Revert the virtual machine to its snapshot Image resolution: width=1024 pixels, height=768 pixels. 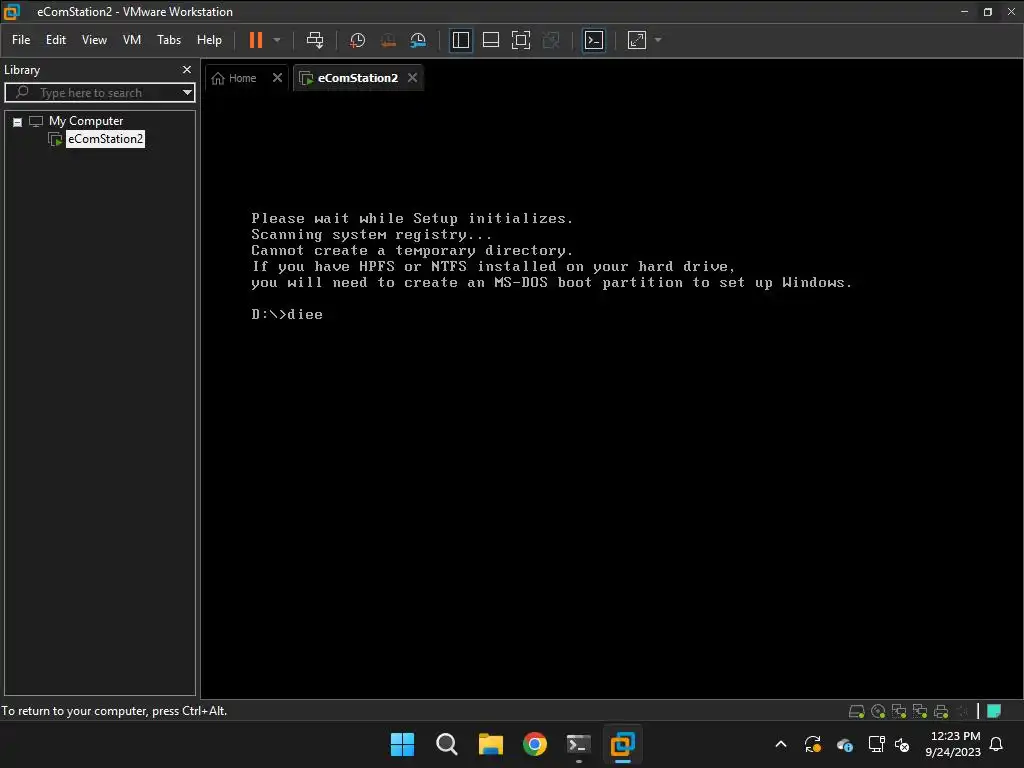(x=388, y=40)
